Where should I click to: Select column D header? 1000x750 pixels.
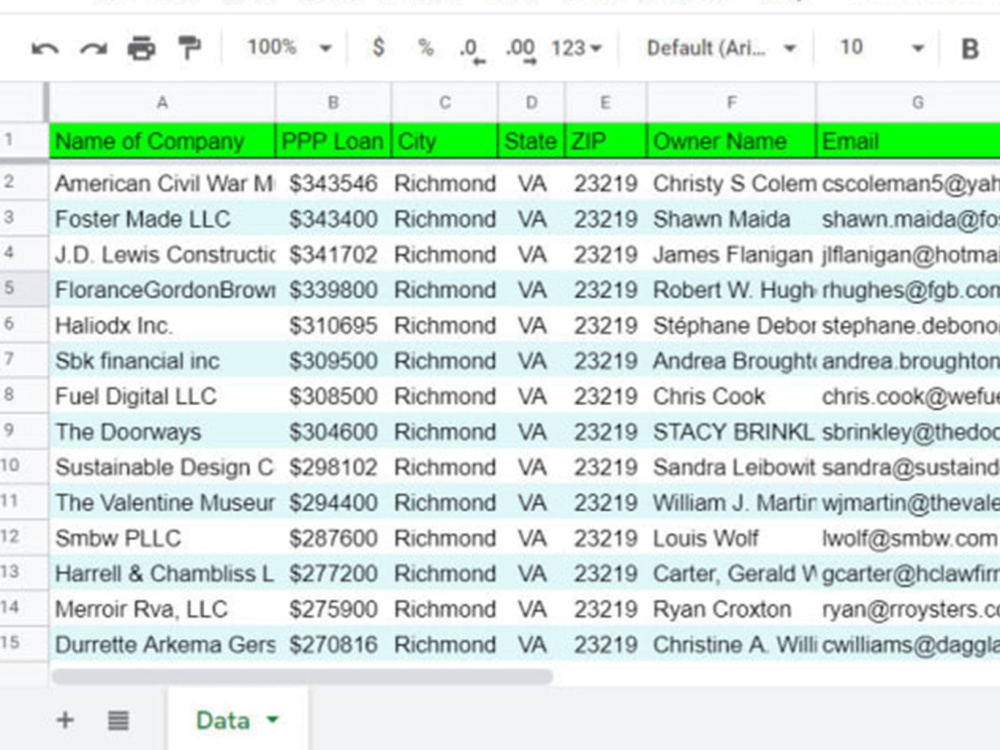(531, 103)
